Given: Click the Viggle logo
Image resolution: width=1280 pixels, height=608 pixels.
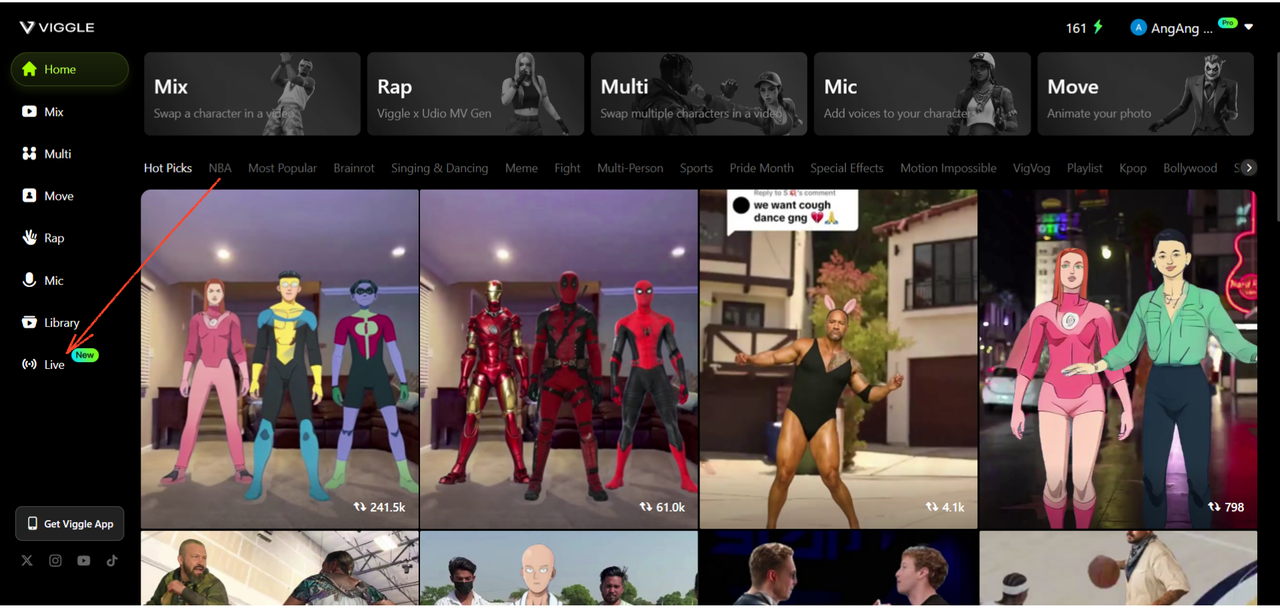Looking at the screenshot, I should (57, 28).
